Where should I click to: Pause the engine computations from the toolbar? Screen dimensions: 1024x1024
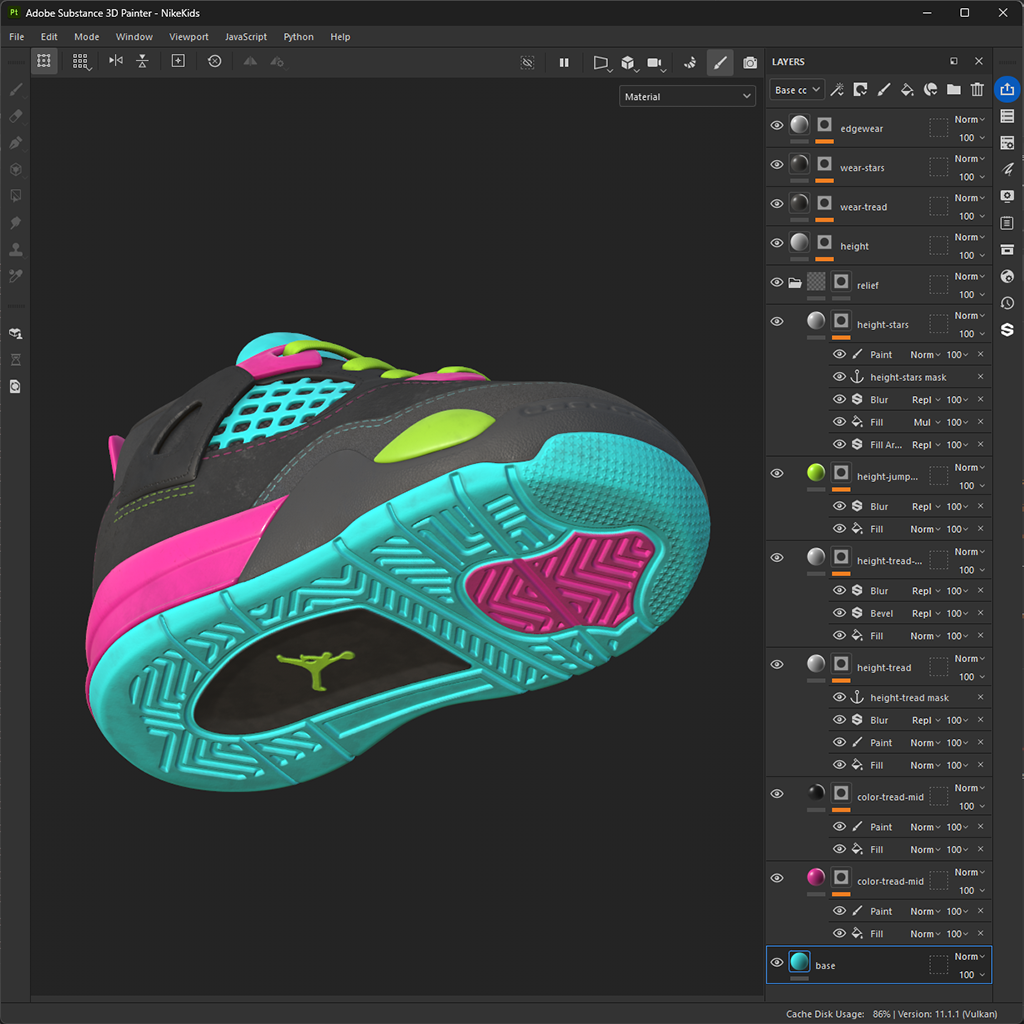pyautogui.click(x=564, y=62)
